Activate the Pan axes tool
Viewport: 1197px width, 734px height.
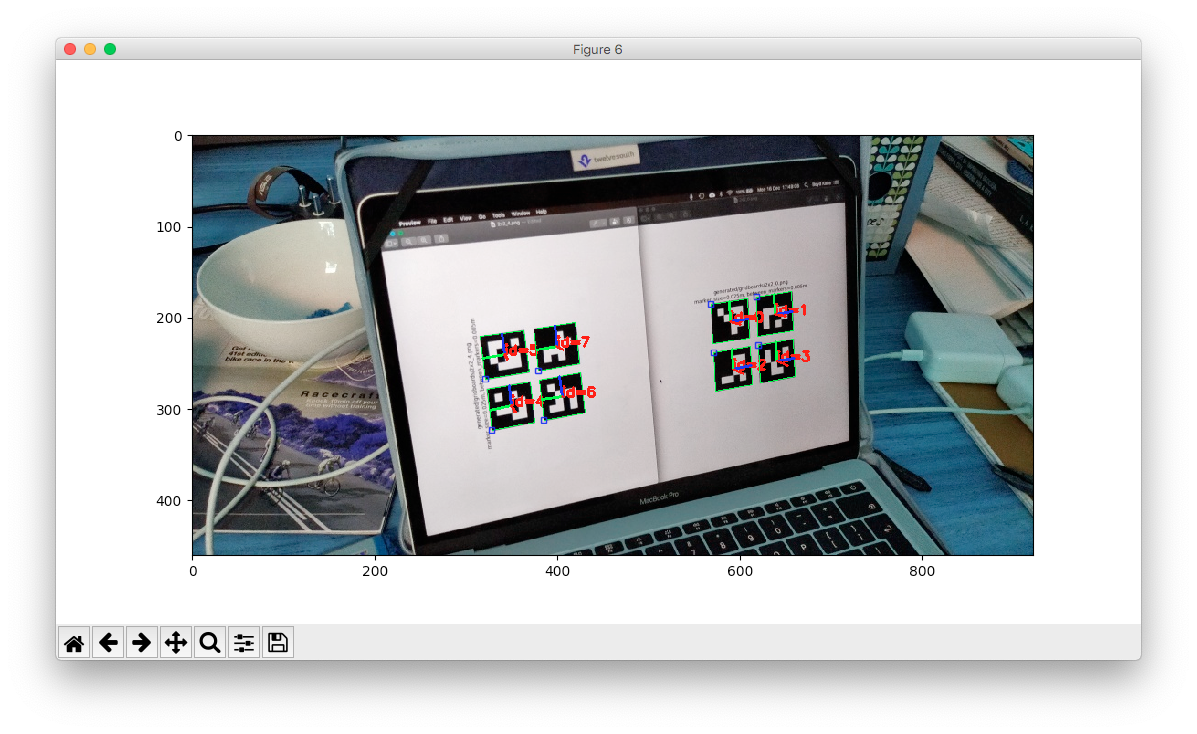(x=176, y=643)
